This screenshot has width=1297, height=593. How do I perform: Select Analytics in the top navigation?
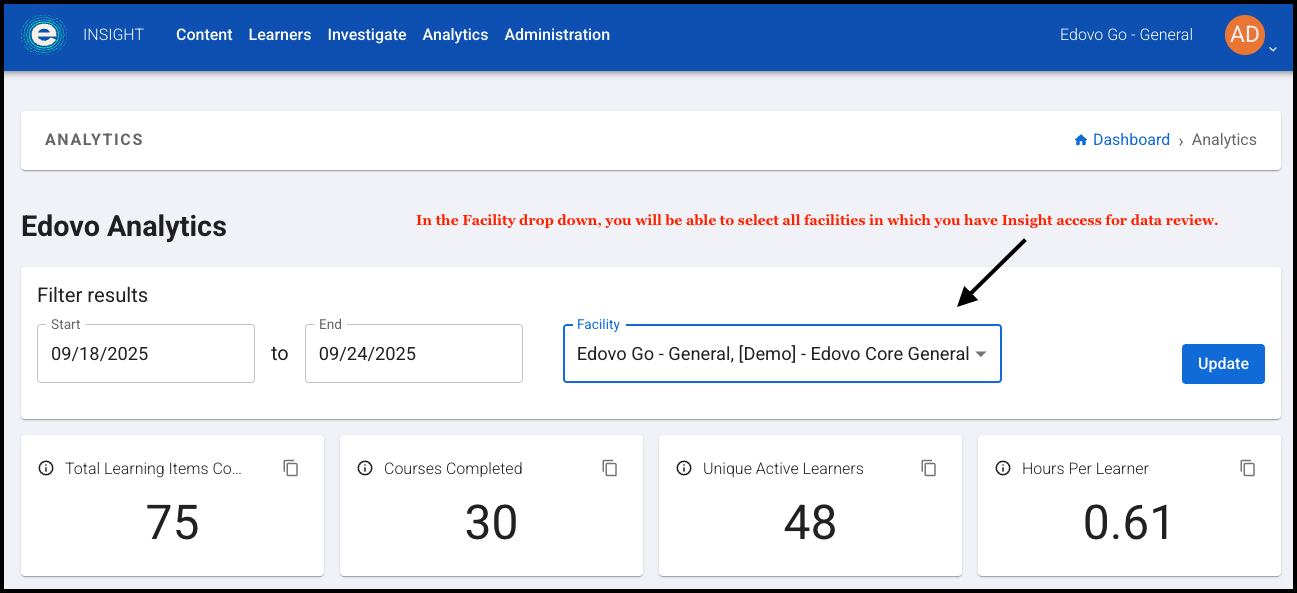pos(455,35)
